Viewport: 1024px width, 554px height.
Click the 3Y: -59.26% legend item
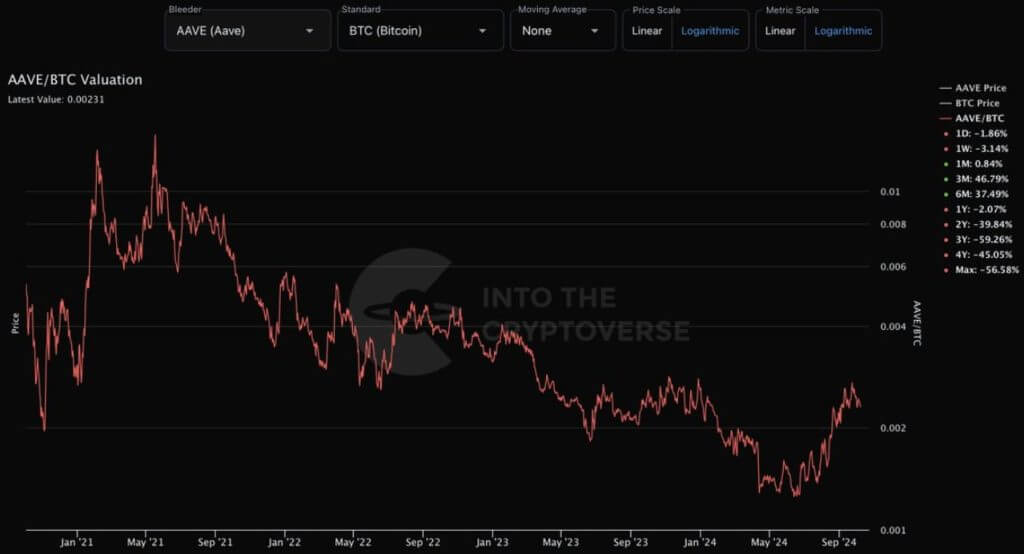978,240
